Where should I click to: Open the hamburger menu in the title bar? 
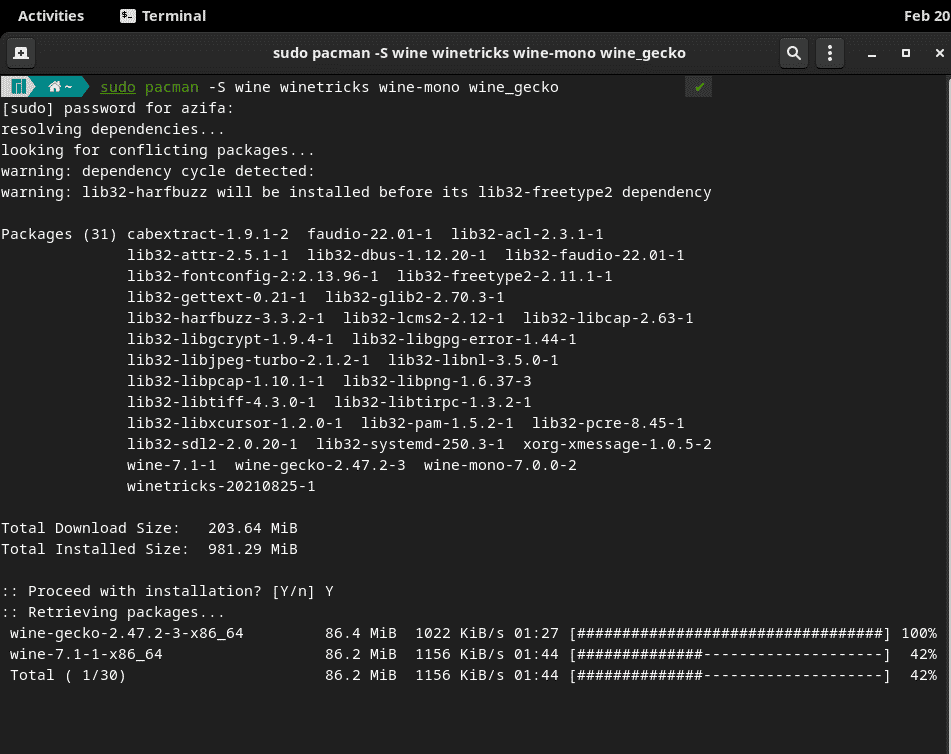click(x=829, y=52)
